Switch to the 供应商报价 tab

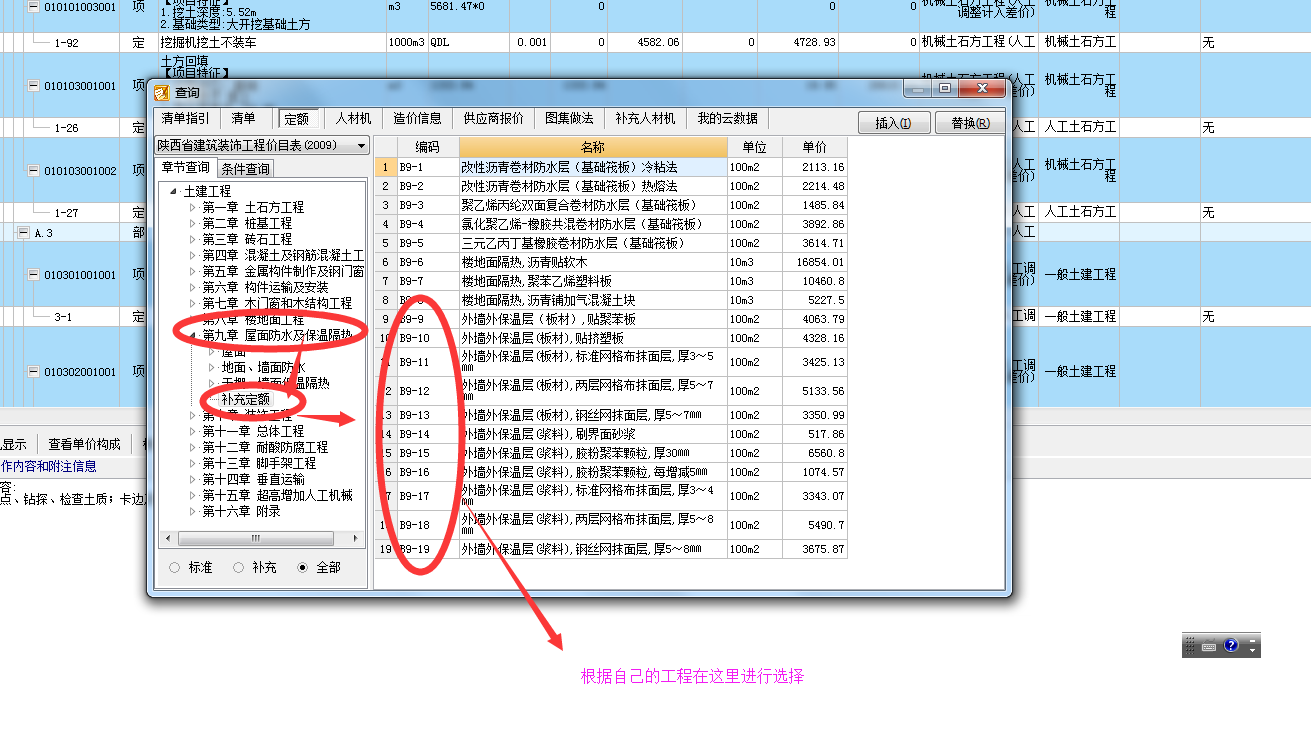[494, 118]
